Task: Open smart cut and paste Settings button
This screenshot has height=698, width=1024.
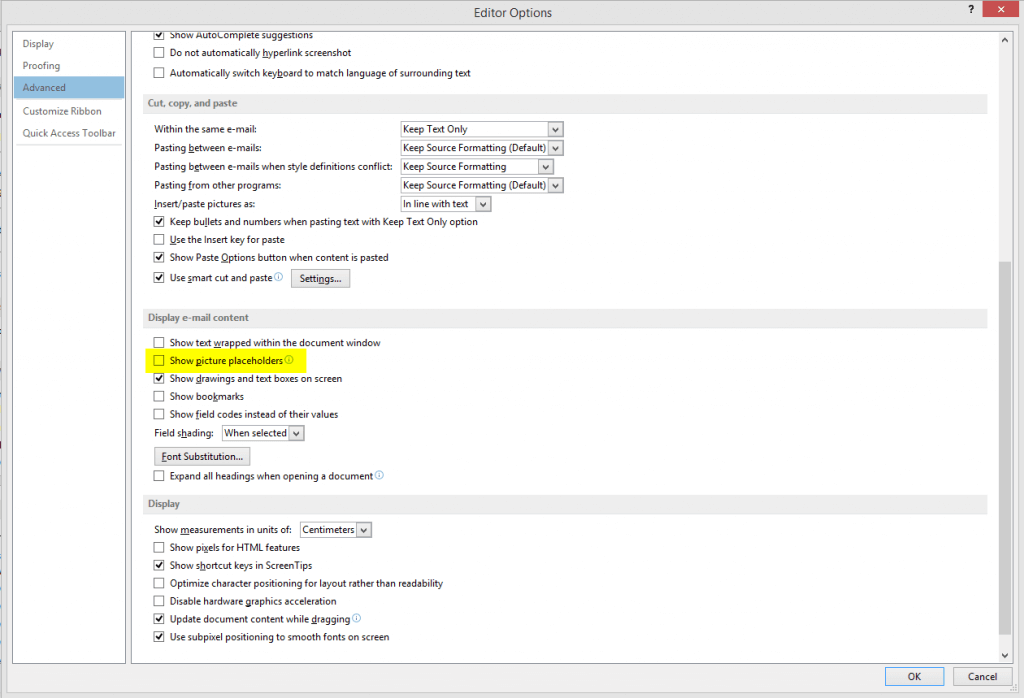Action: pos(320,278)
